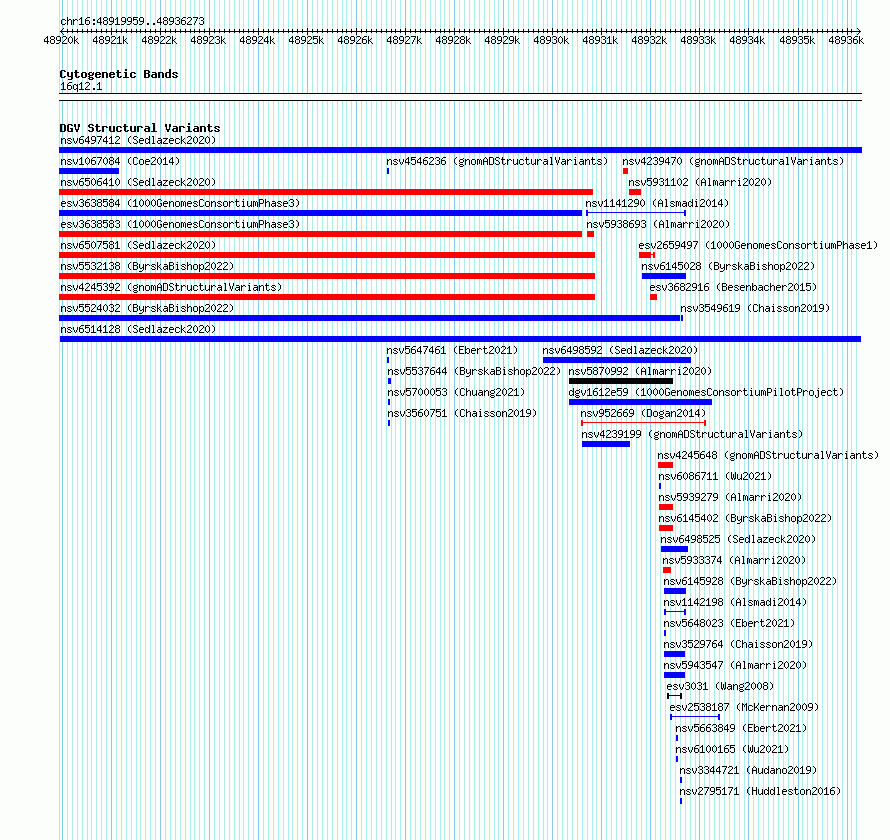Click the nsv5532138 (ByrskaBishop2022) label
Image resolution: width=890 pixels, height=840 pixels.
(x=147, y=266)
